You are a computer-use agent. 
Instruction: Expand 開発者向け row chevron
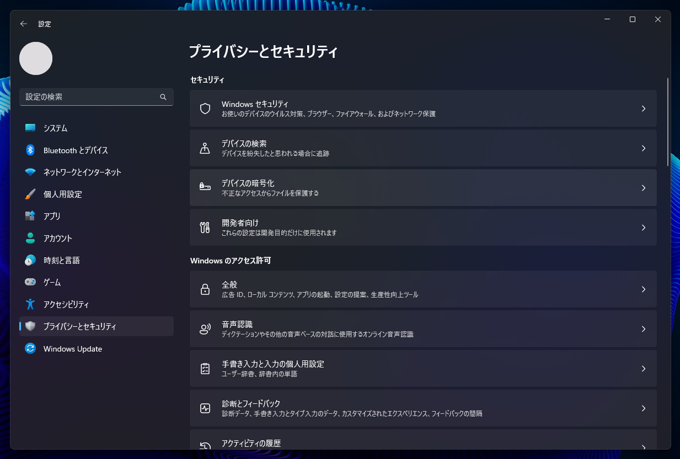click(x=644, y=228)
